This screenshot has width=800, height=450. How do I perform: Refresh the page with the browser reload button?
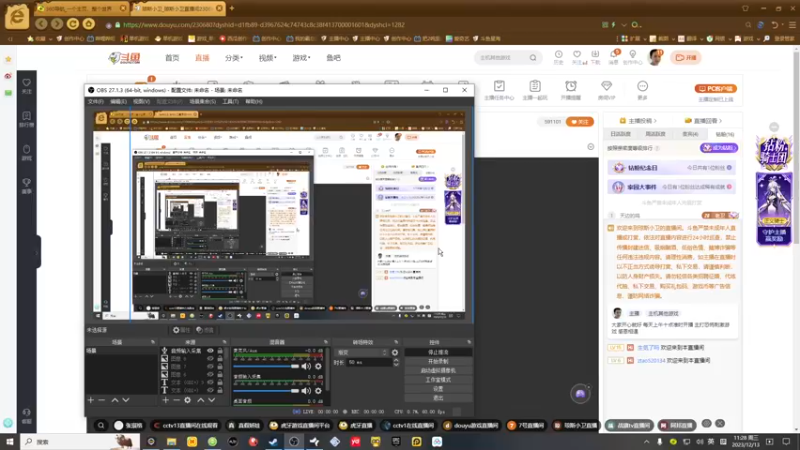pos(72,23)
